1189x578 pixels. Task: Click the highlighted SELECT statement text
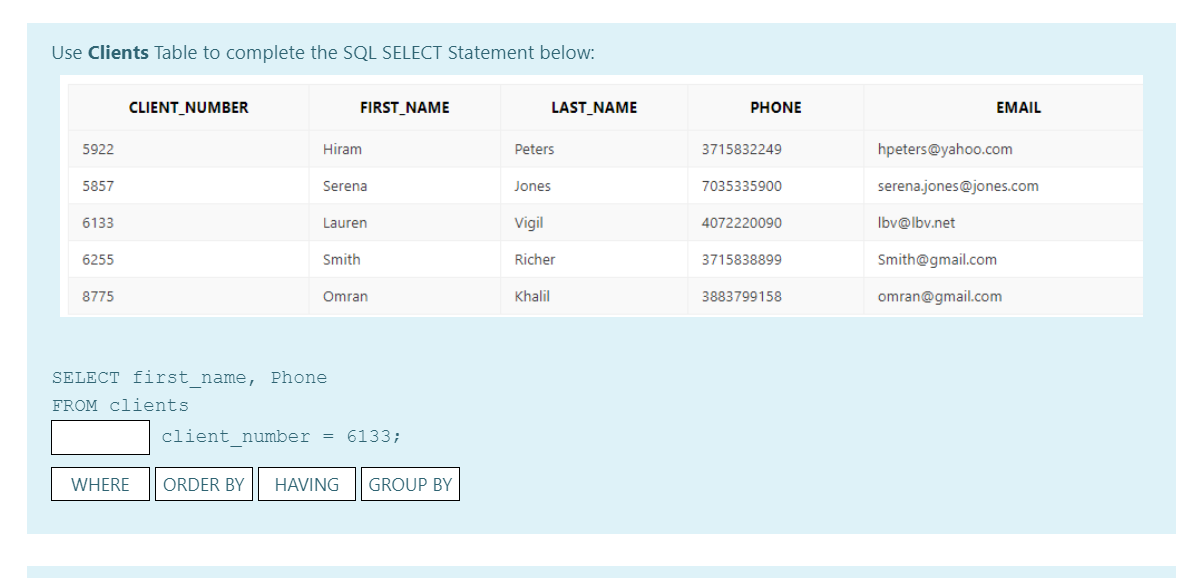(x=190, y=377)
